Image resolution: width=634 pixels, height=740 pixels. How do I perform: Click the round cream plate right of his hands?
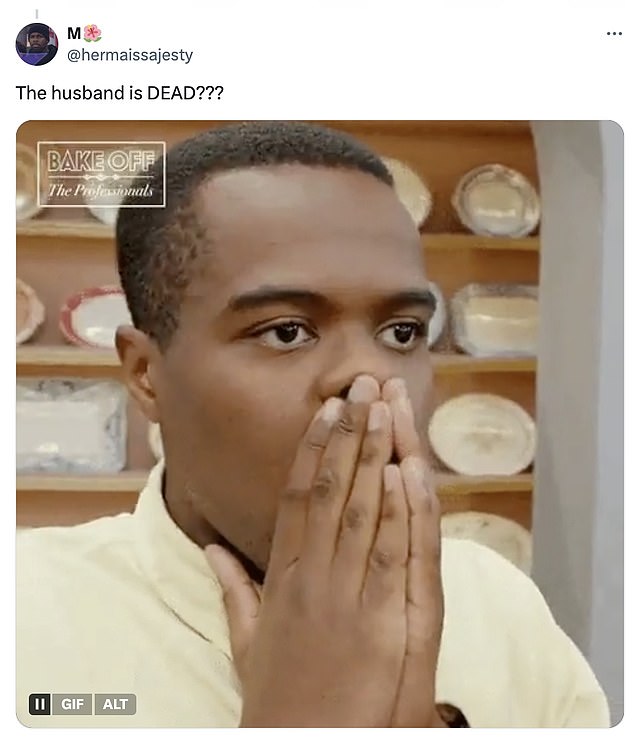[482, 434]
